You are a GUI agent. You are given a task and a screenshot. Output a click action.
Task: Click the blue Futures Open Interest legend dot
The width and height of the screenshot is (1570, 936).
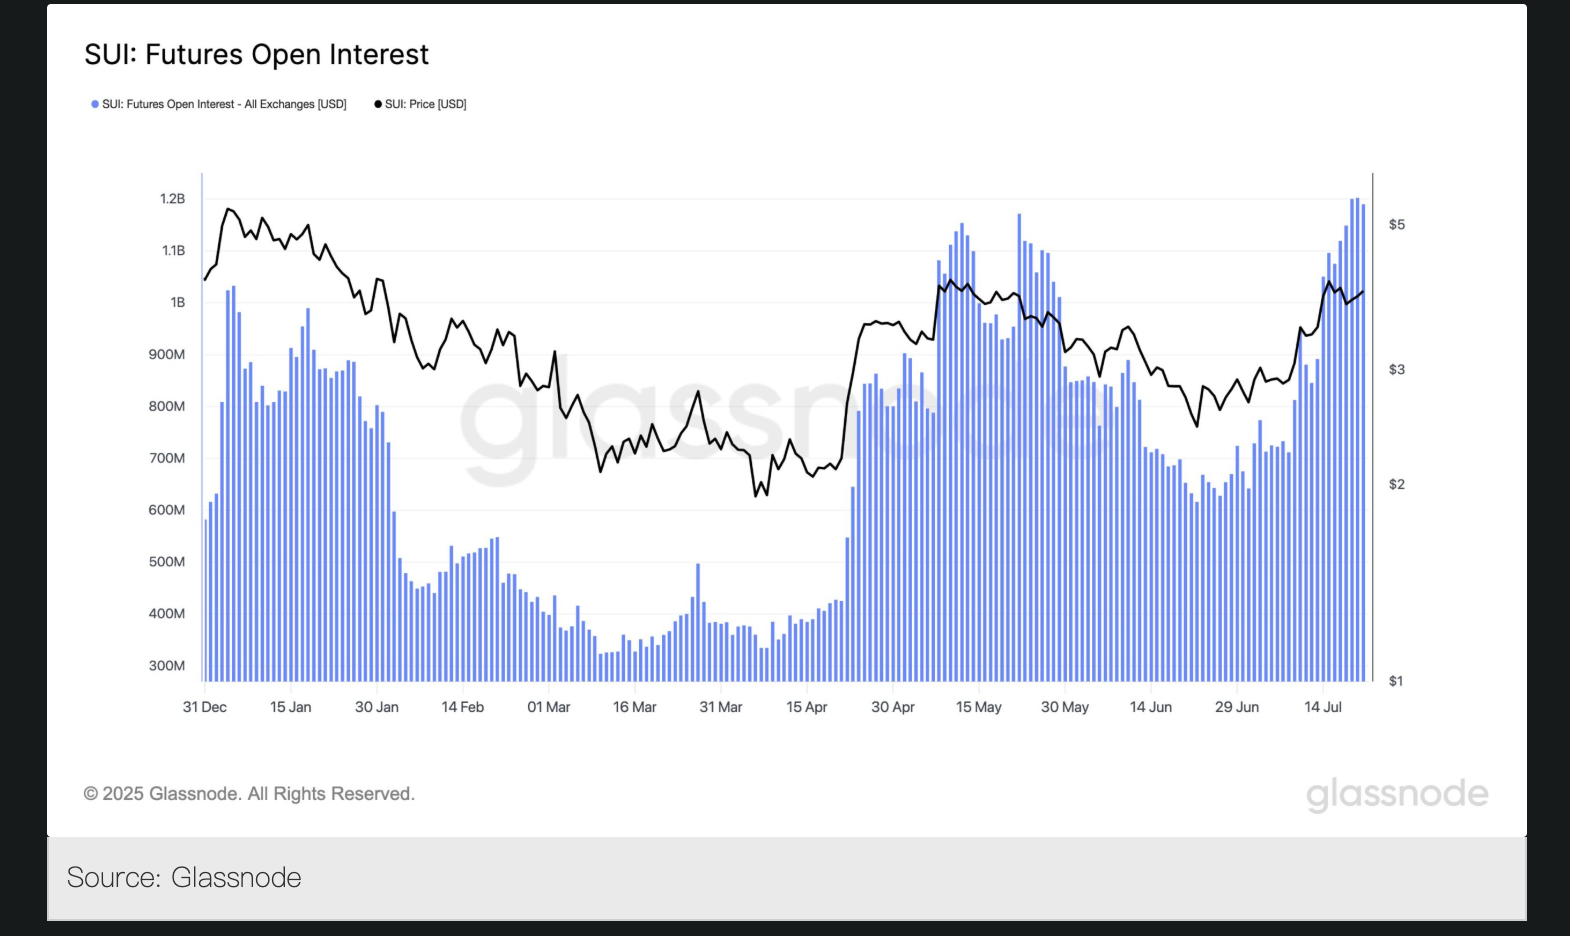[95, 104]
